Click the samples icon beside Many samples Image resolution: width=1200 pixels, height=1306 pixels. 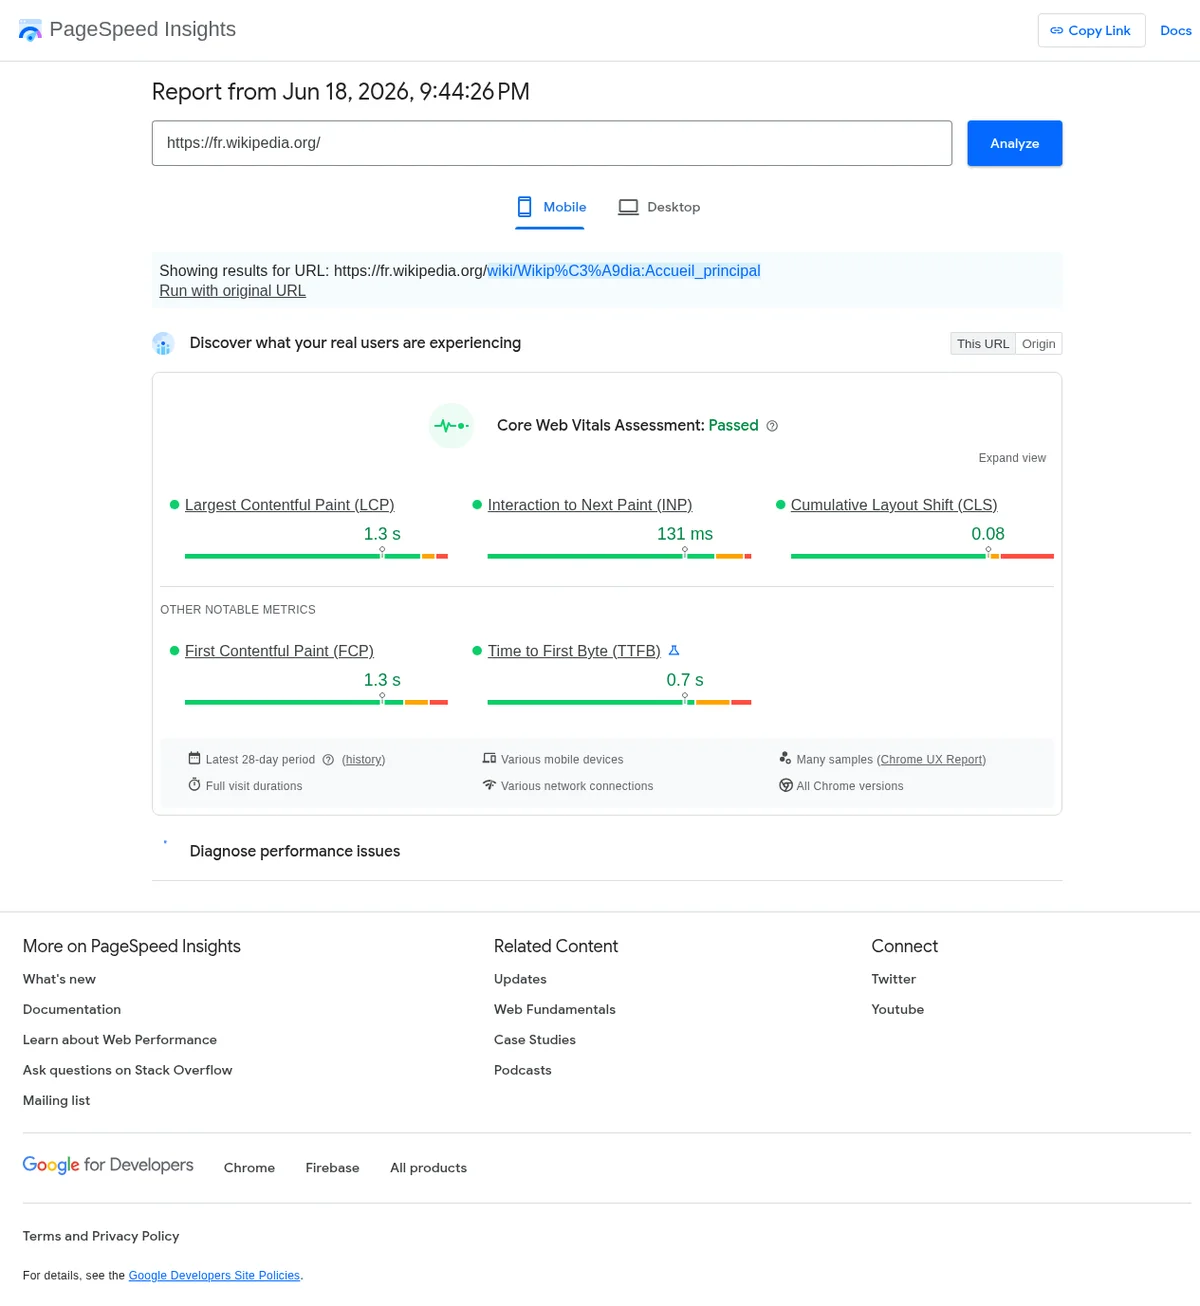pos(785,758)
